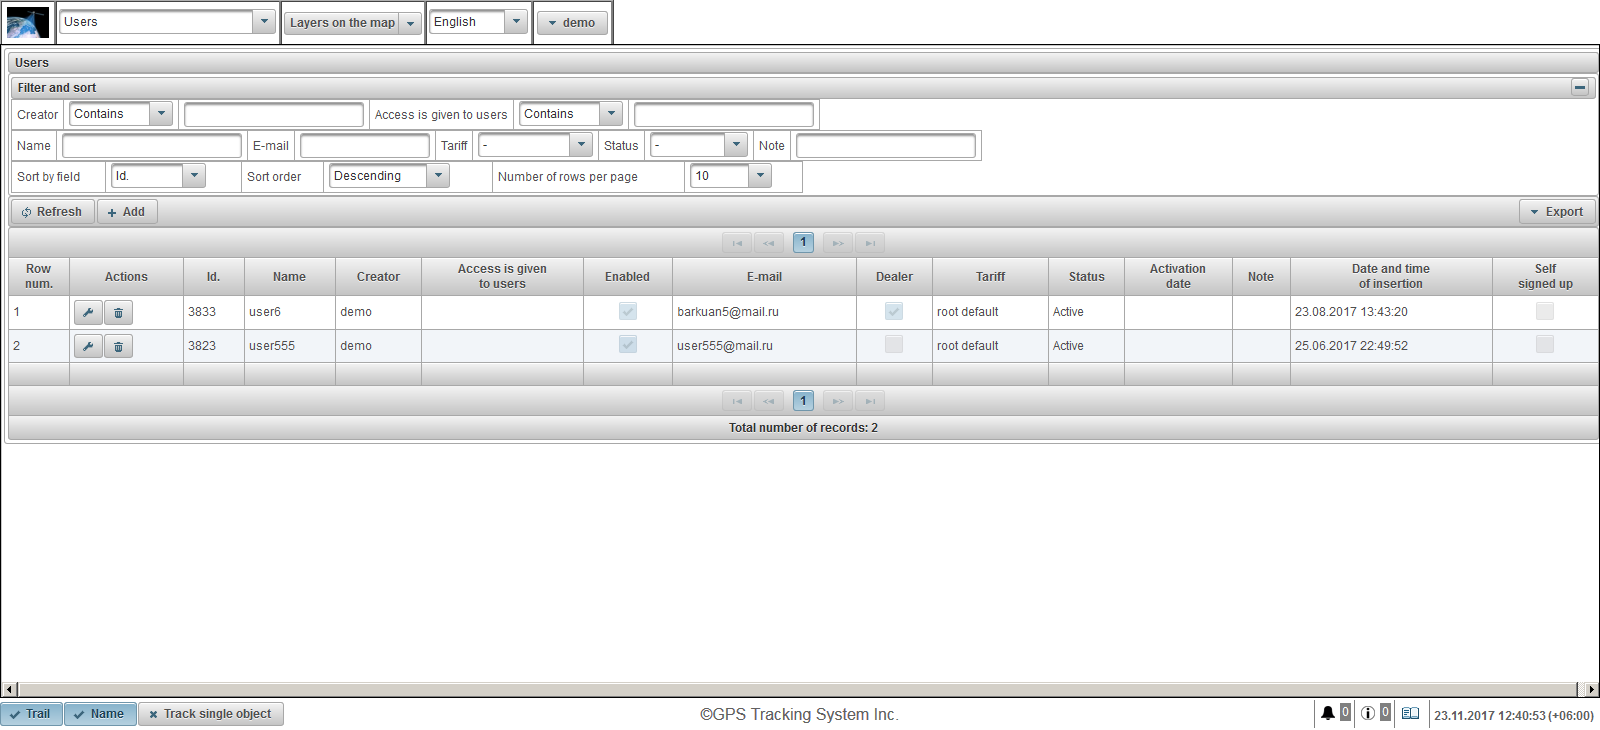Click the Refresh button
The width and height of the screenshot is (1600, 730).
(52, 212)
